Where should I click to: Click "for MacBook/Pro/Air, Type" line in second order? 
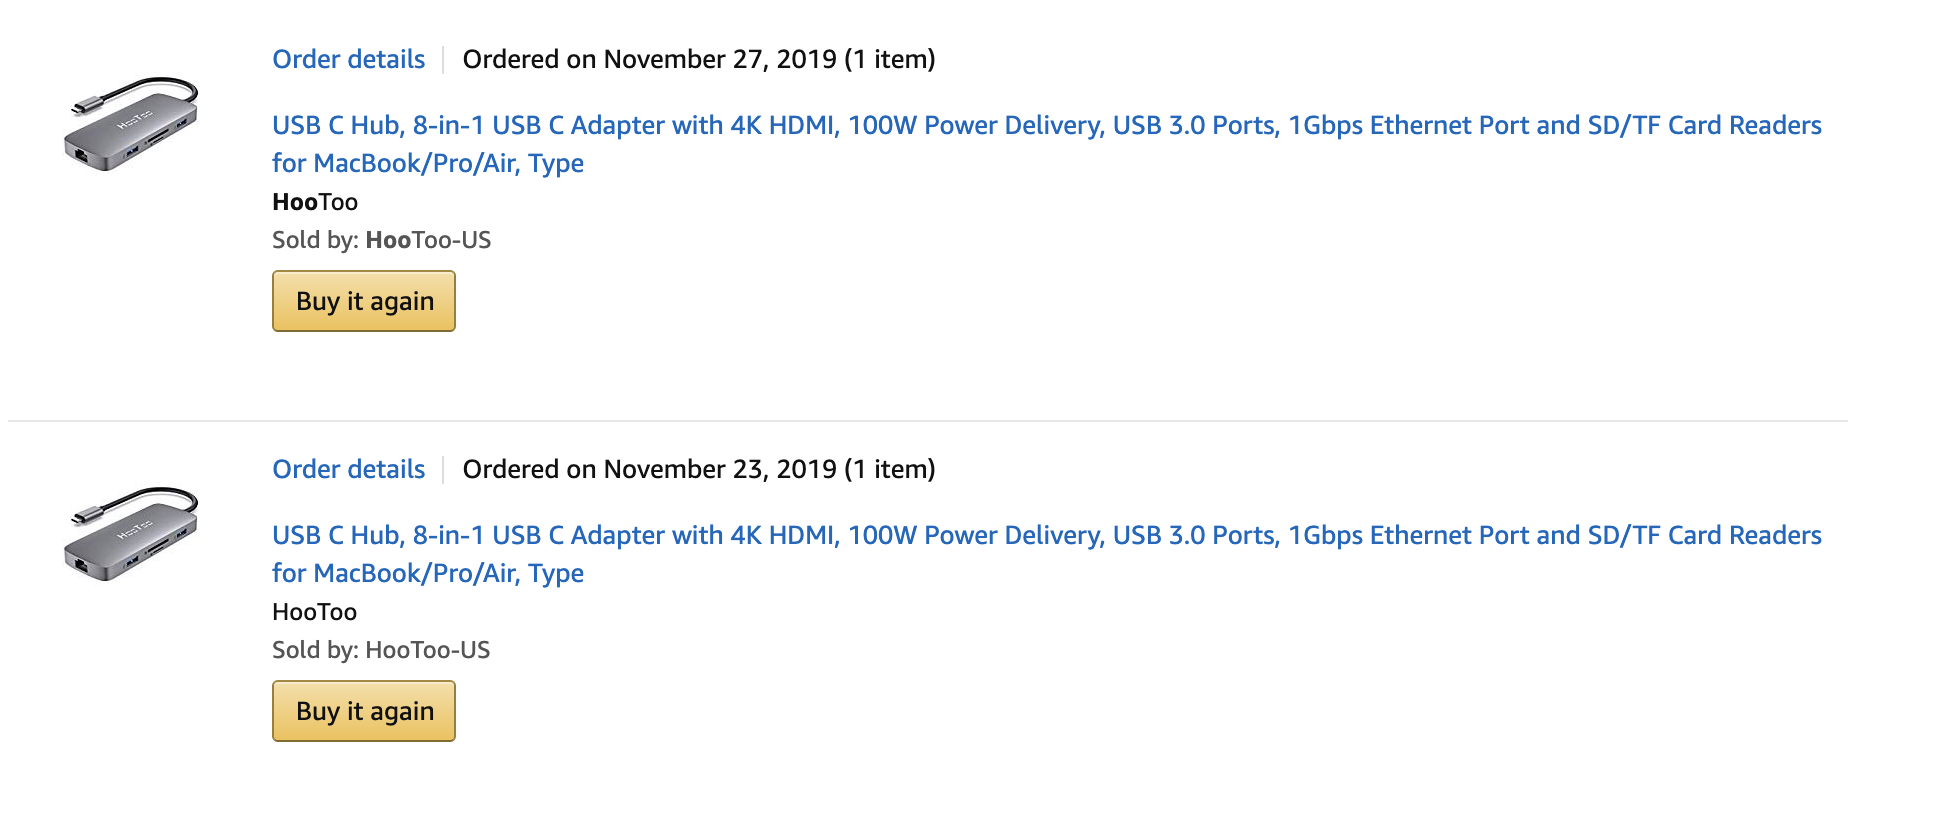pos(427,574)
